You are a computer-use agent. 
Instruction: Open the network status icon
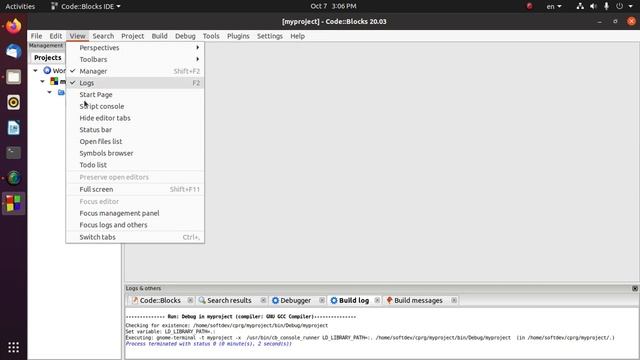click(x=580, y=6)
